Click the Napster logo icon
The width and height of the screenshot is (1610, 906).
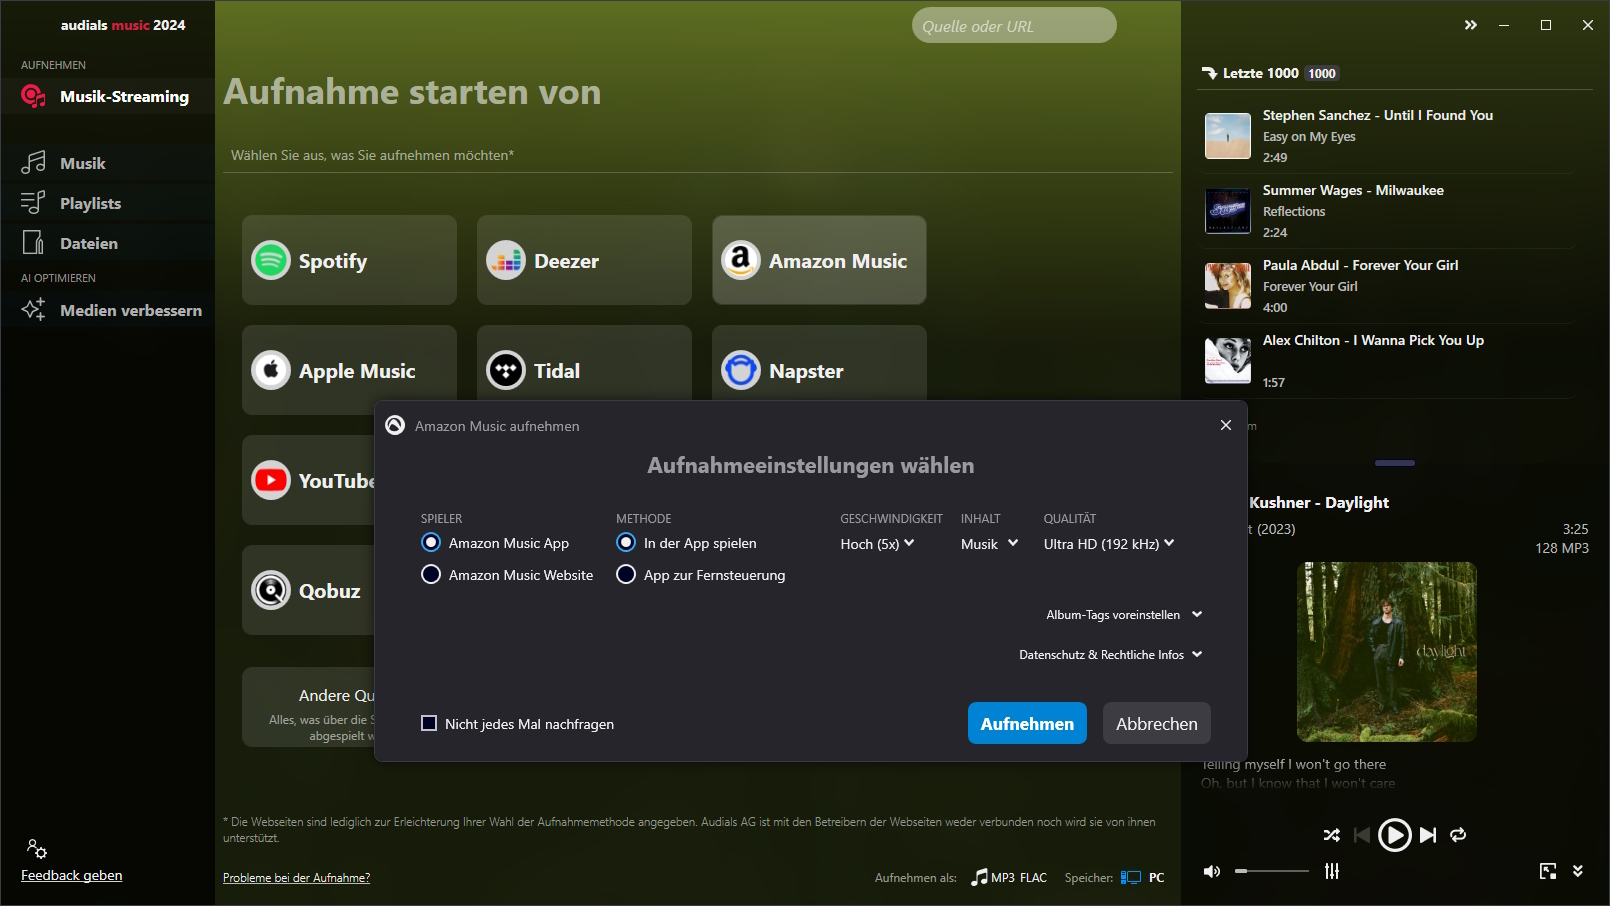point(741,370)
